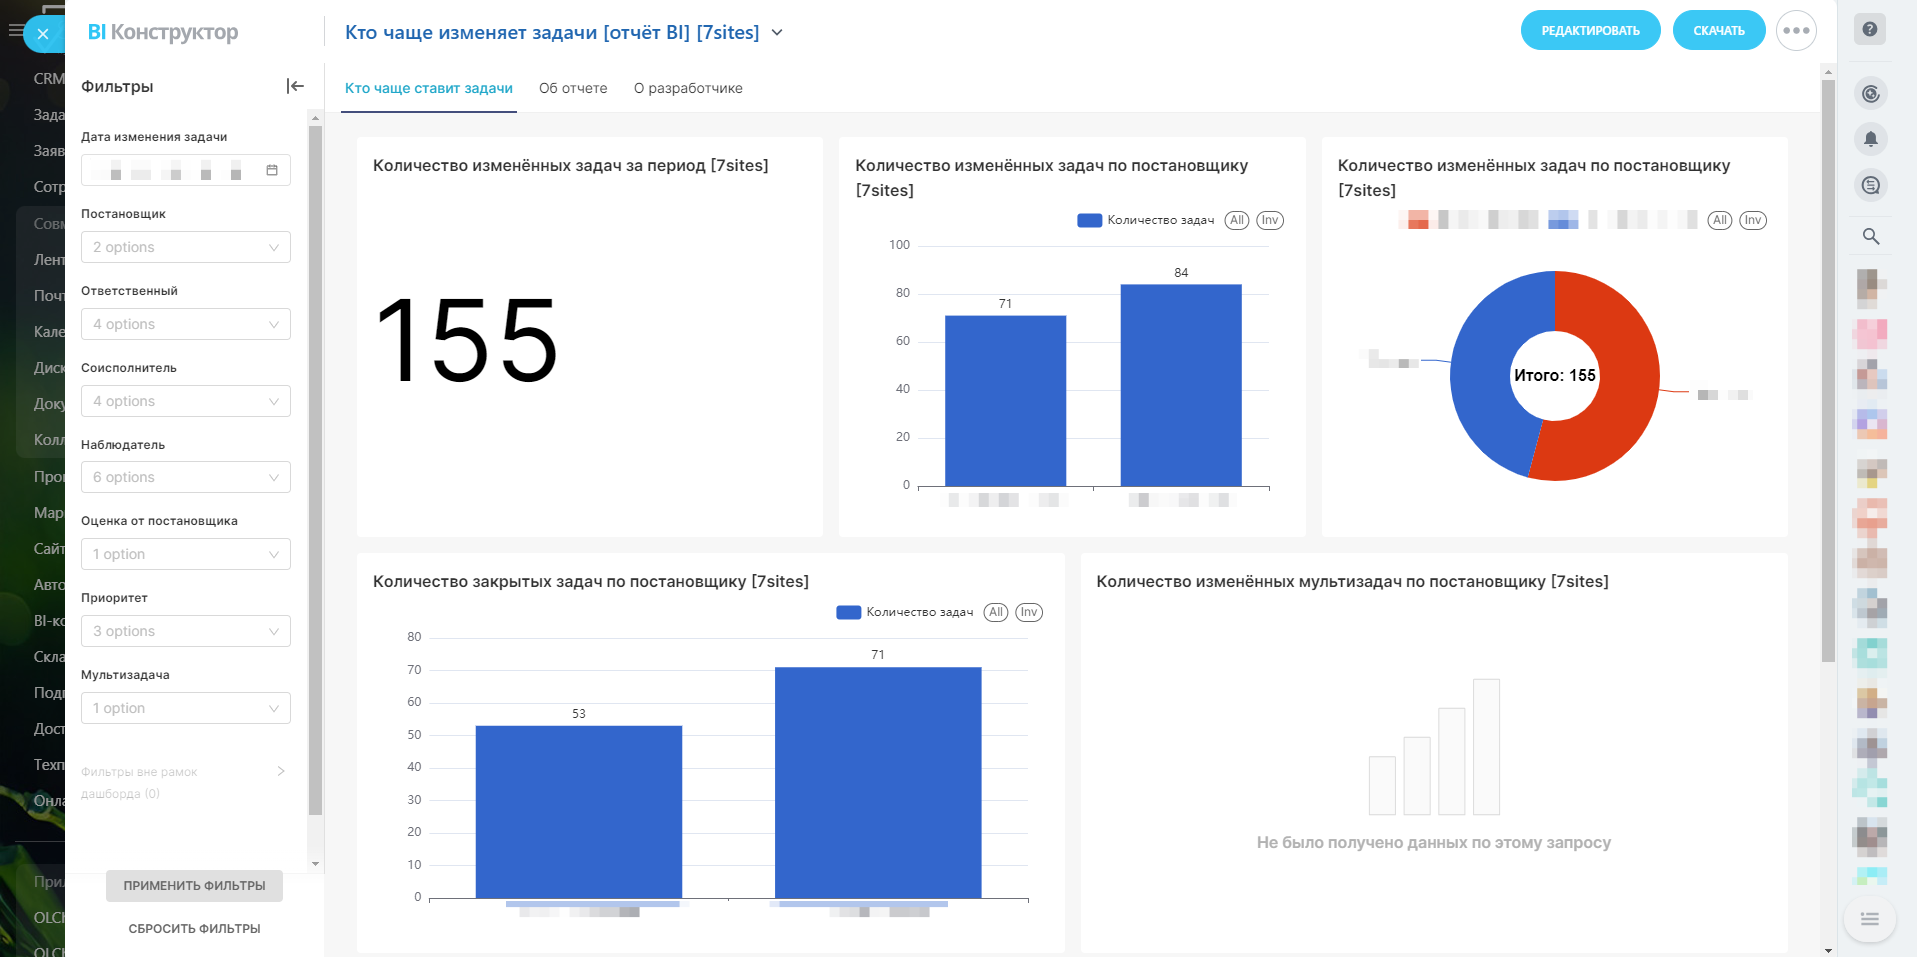
Task: Toggle Inv legend in closed tasks chart
Action: (1029, 612)
